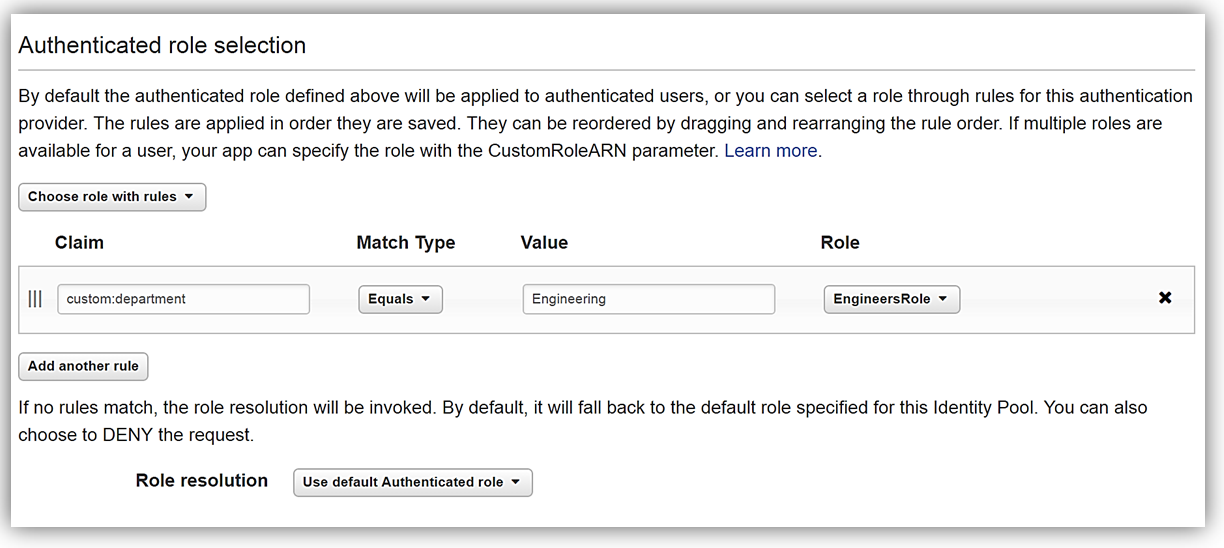The image size is (1224, 548).
Task: Follow the Learn more link
Action: pos(771,151)
